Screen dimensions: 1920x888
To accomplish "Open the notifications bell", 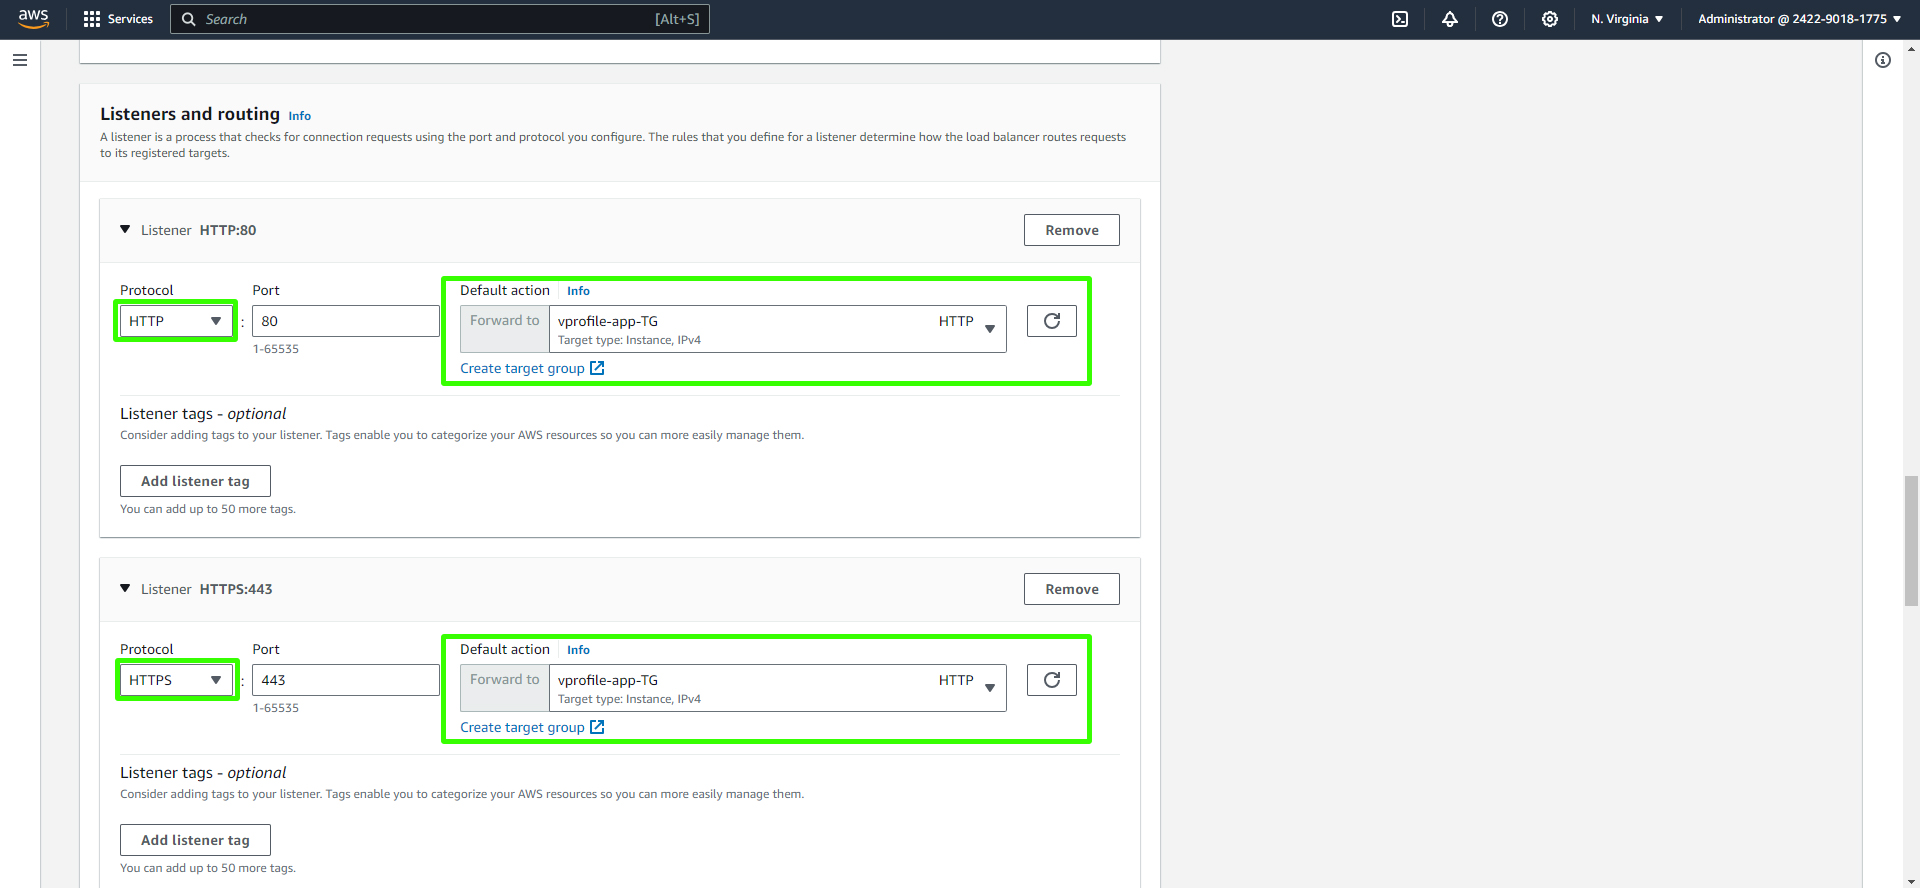I will [x=1450, y=19].
